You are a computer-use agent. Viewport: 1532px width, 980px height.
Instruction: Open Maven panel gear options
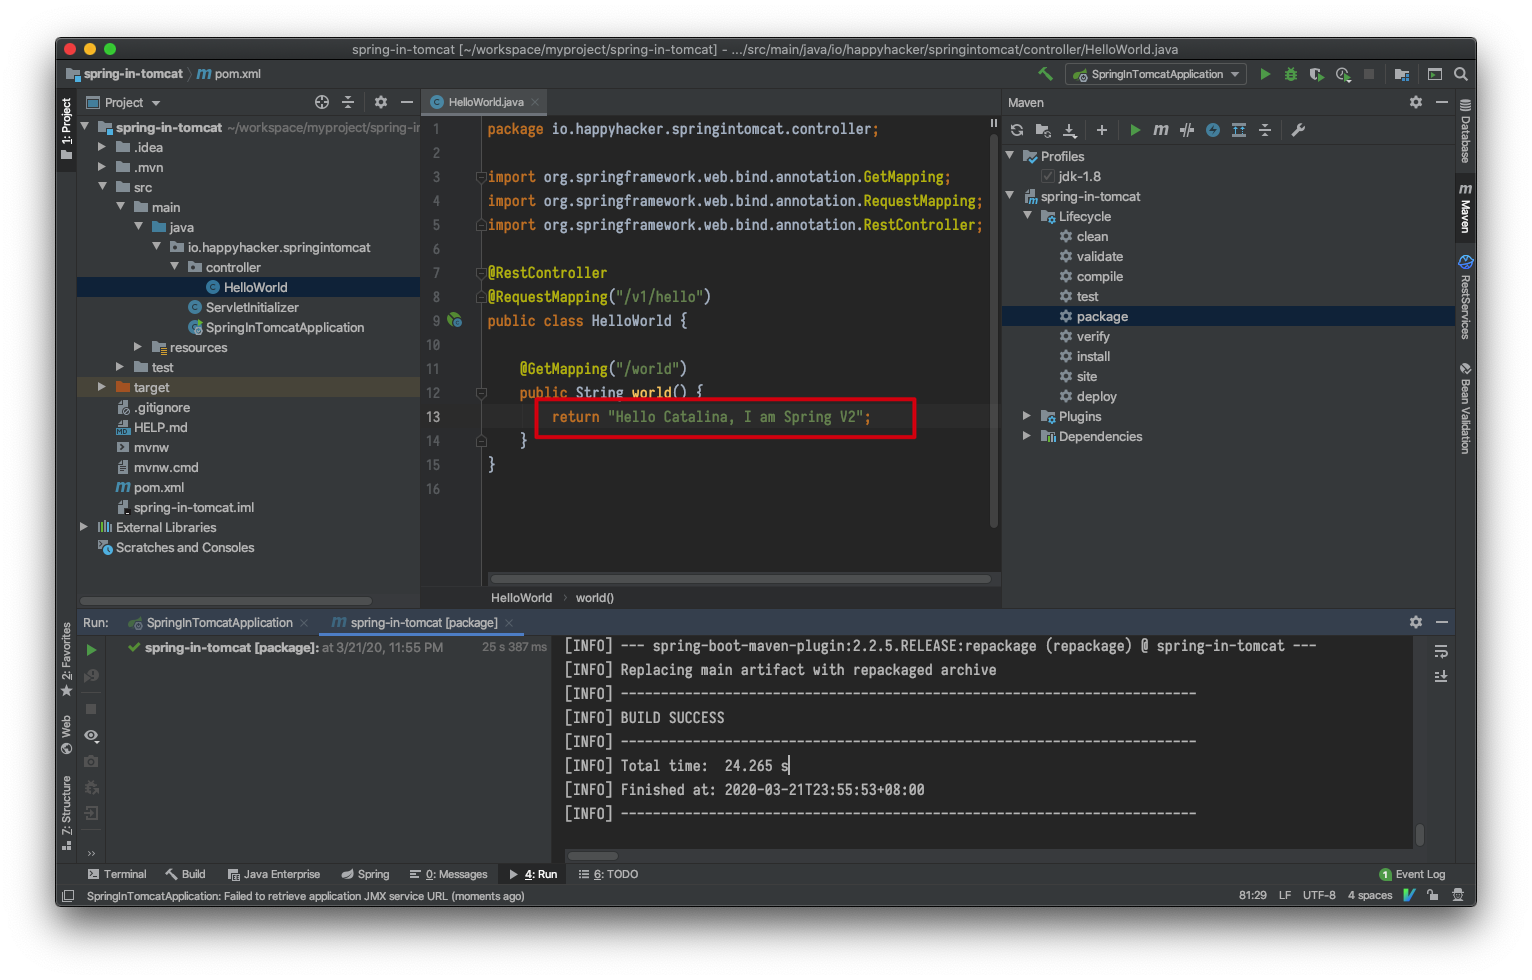(x=1416, y=102)
